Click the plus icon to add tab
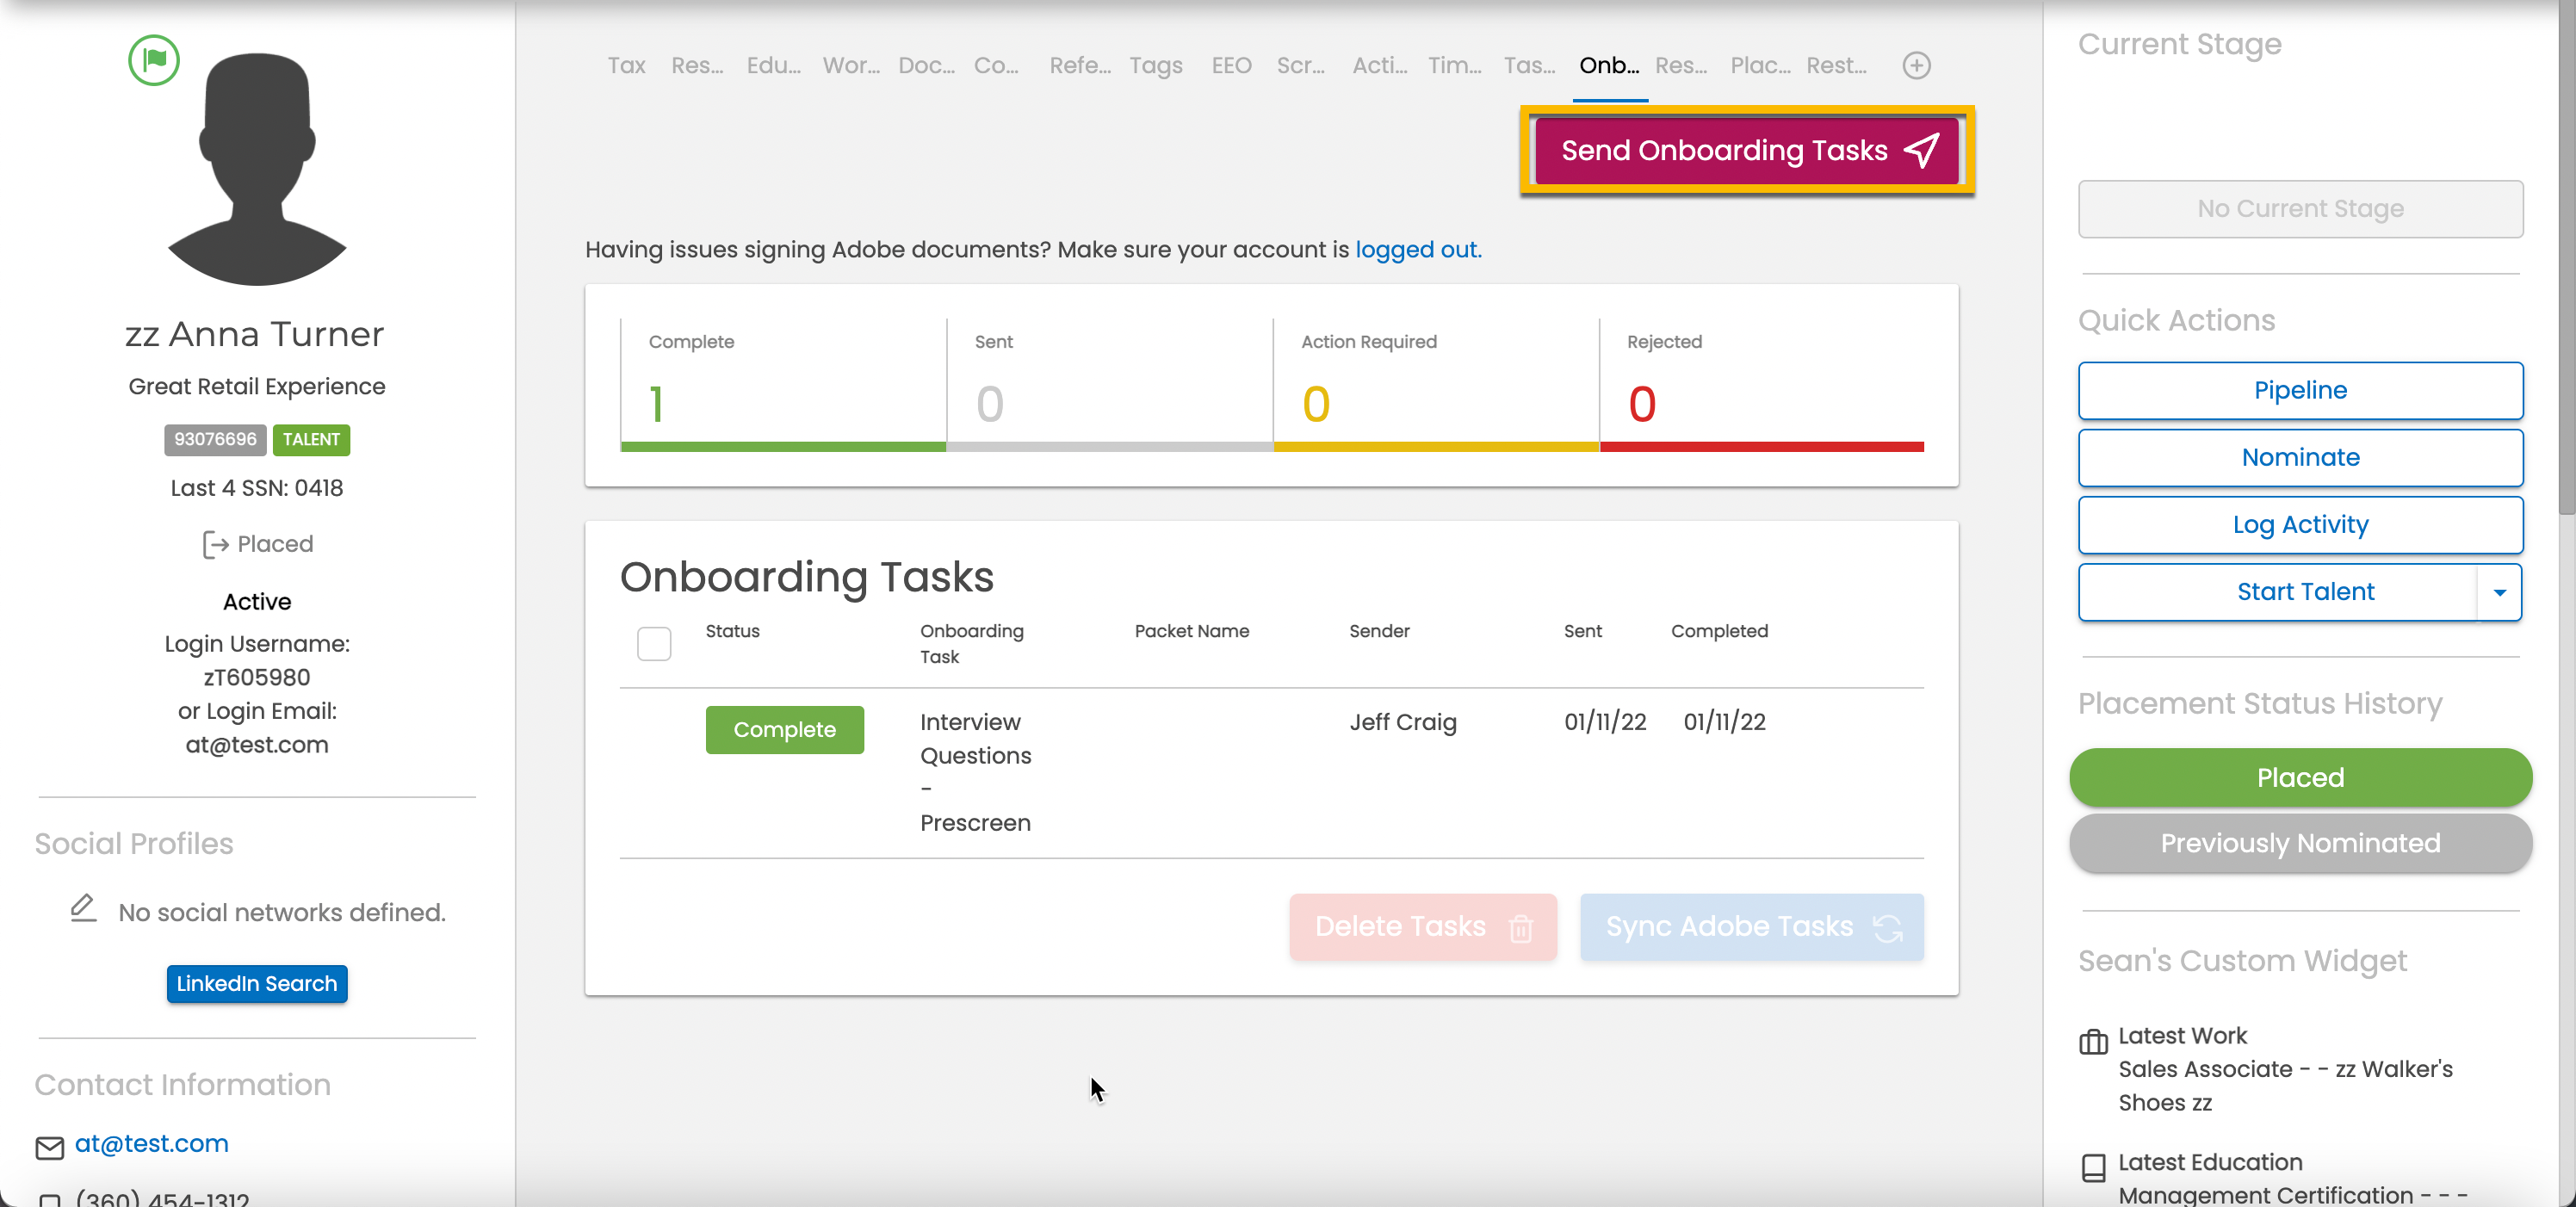Screen dimensions: 2576x1207 click(1916, 66)
